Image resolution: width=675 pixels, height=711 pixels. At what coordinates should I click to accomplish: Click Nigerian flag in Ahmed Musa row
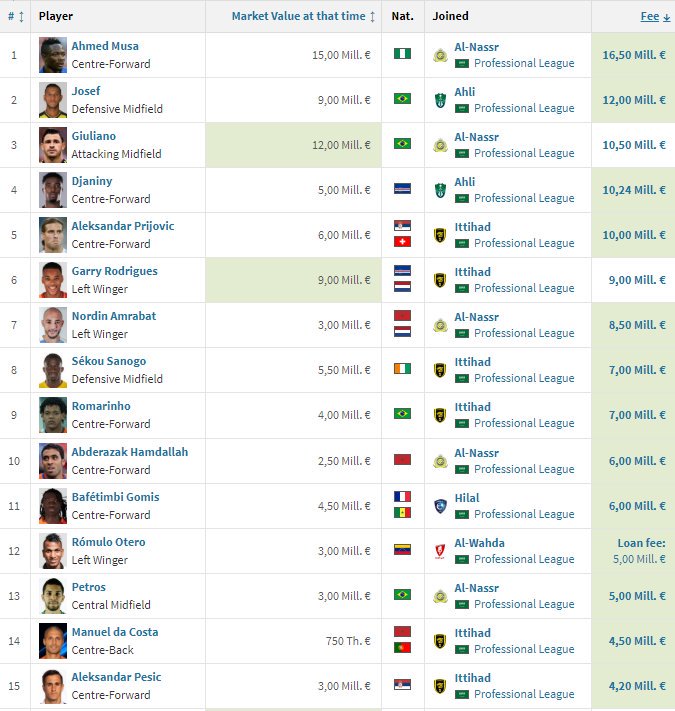click(403, 54)
